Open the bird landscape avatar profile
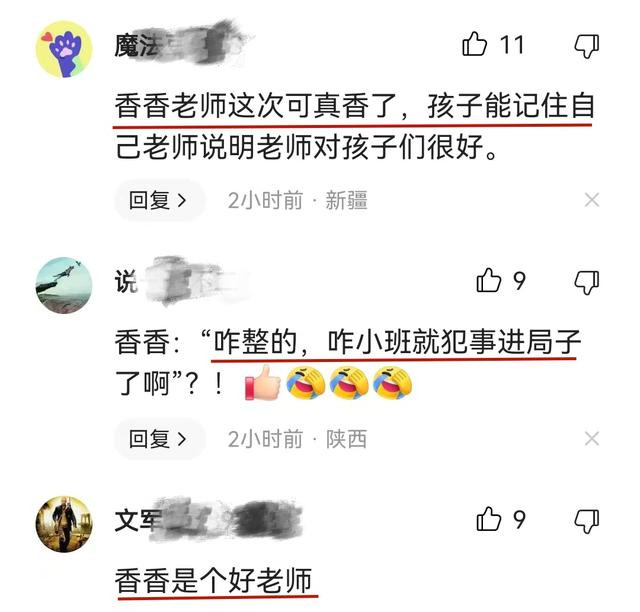This screenshot has width=640, height=612. coord(64,285)
